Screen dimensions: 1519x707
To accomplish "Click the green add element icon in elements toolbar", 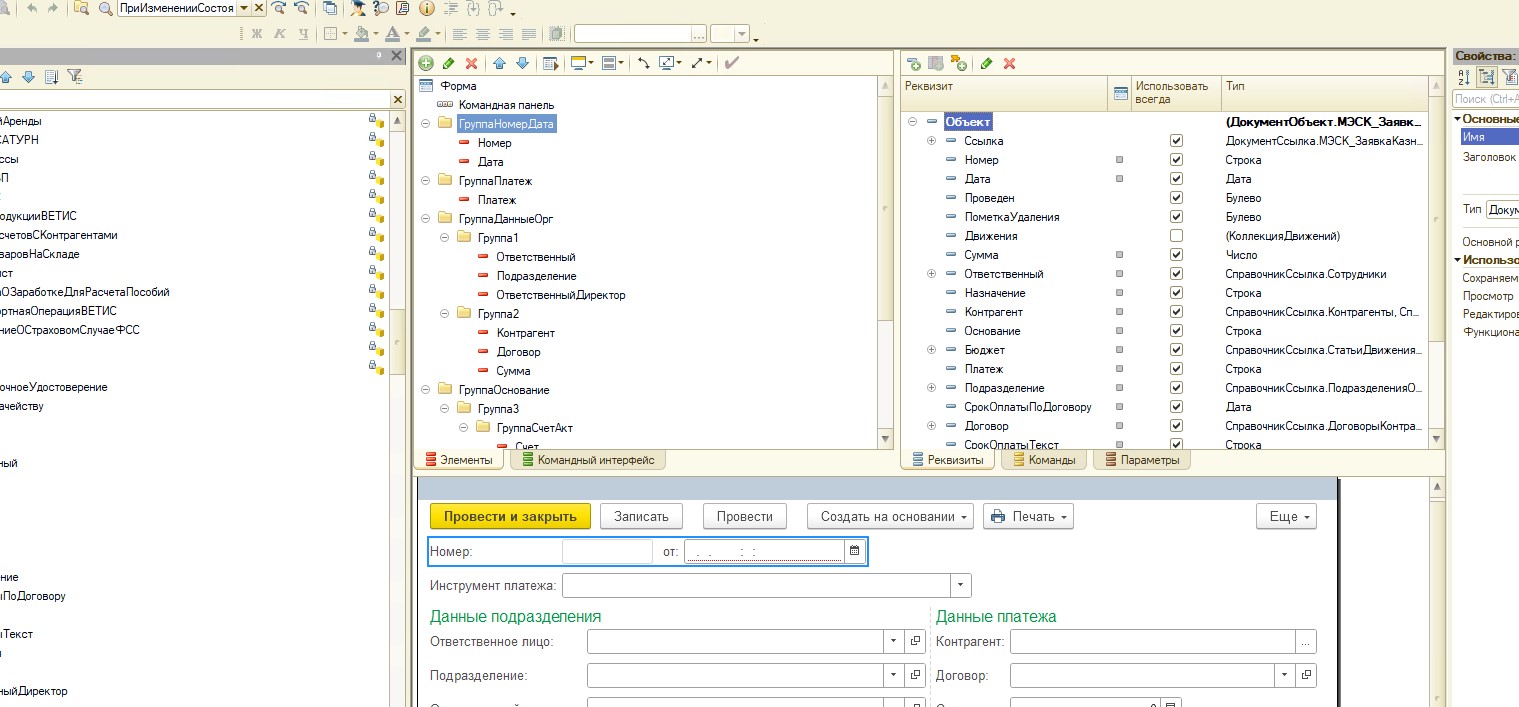I will [x=426, y=63].
